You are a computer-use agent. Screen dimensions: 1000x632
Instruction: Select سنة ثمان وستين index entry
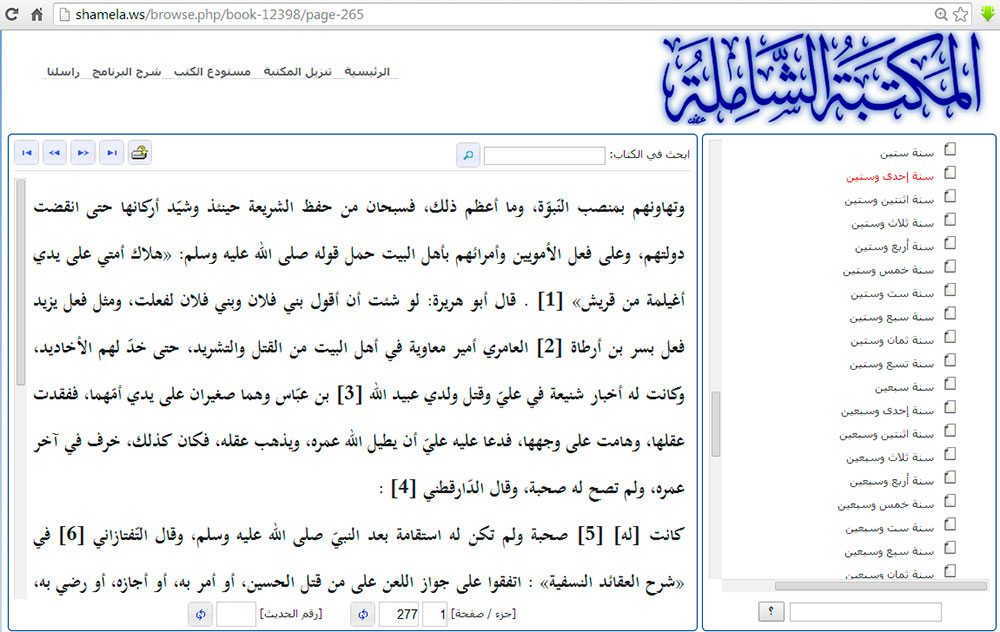(x=892, y=341)
